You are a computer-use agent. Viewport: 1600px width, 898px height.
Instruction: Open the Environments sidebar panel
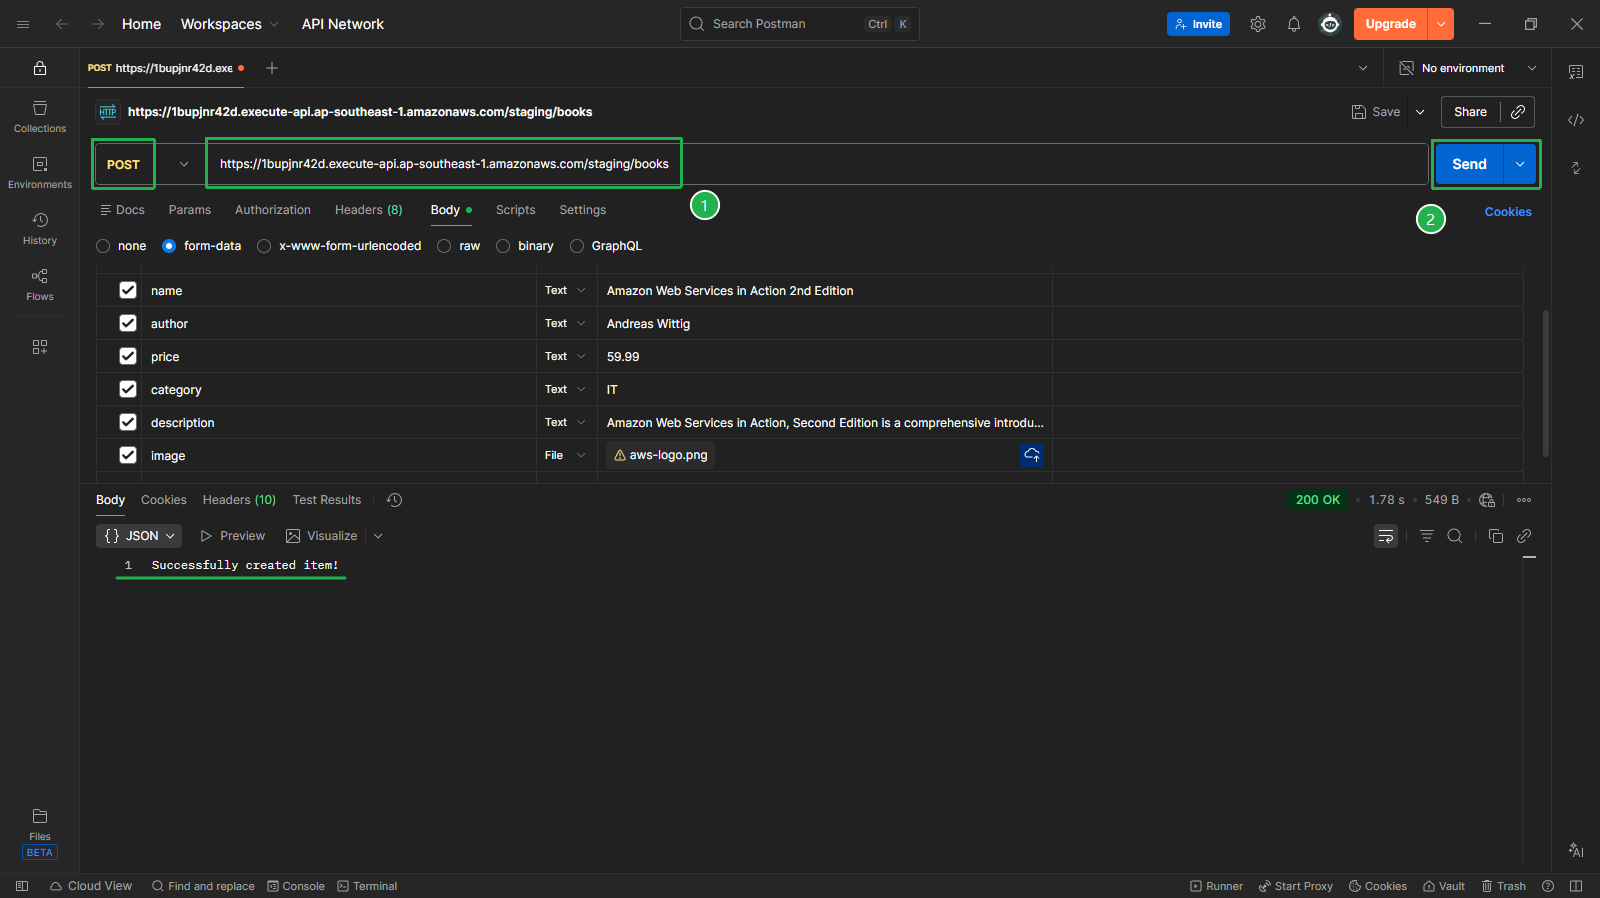pos(40,172)
